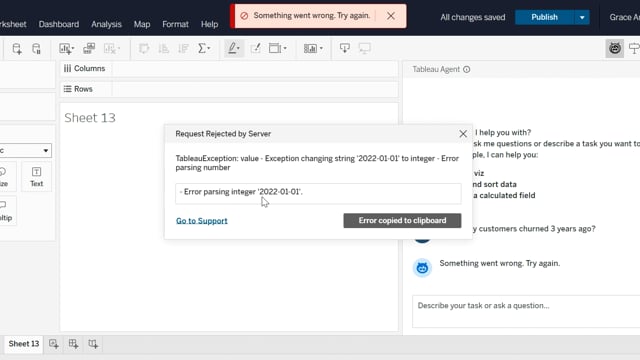Select the 'Error copied to clipboard' button
The image size is (640, 360).
pyautogui.click(x=402, y=220)
